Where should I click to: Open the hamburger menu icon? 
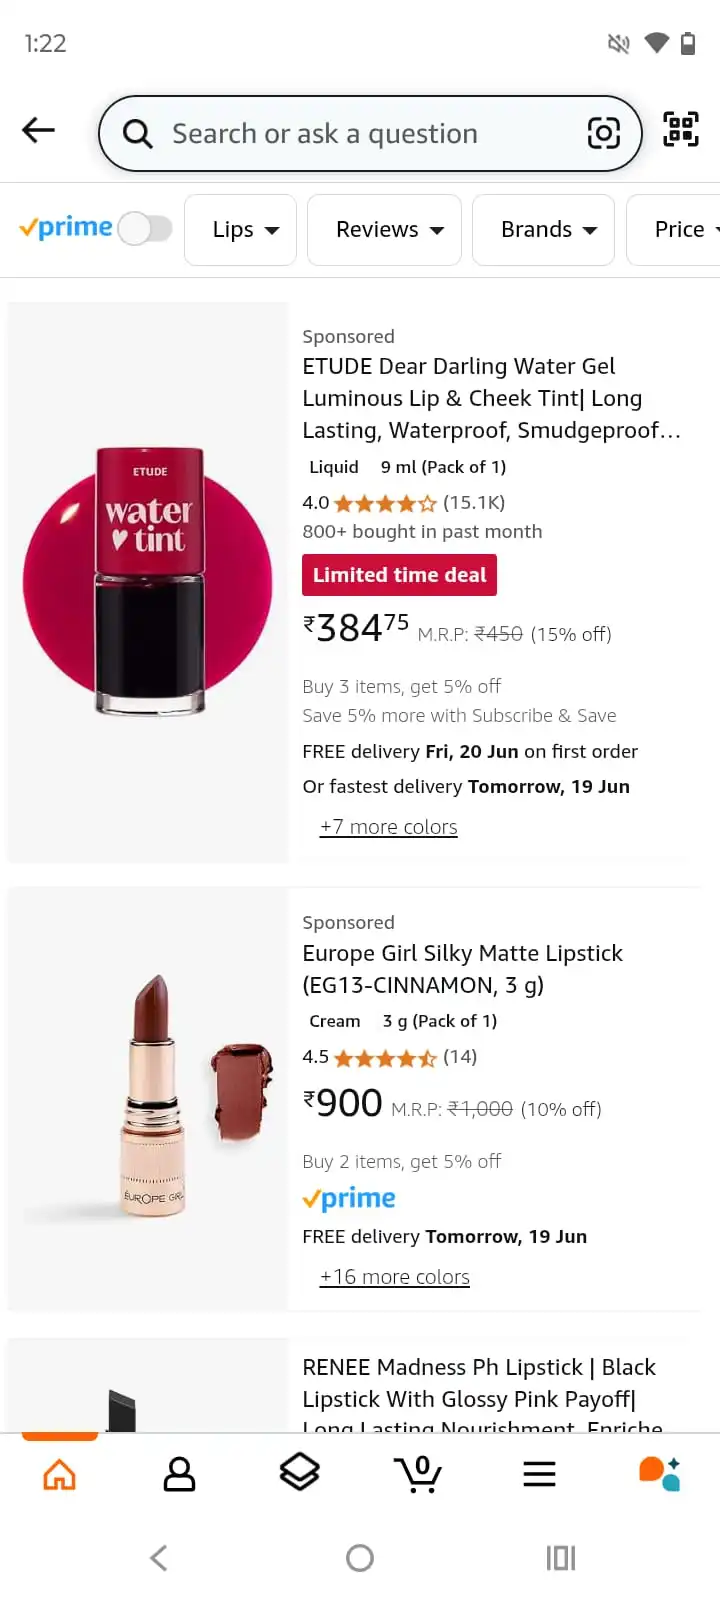click(x=539, y=1473)
